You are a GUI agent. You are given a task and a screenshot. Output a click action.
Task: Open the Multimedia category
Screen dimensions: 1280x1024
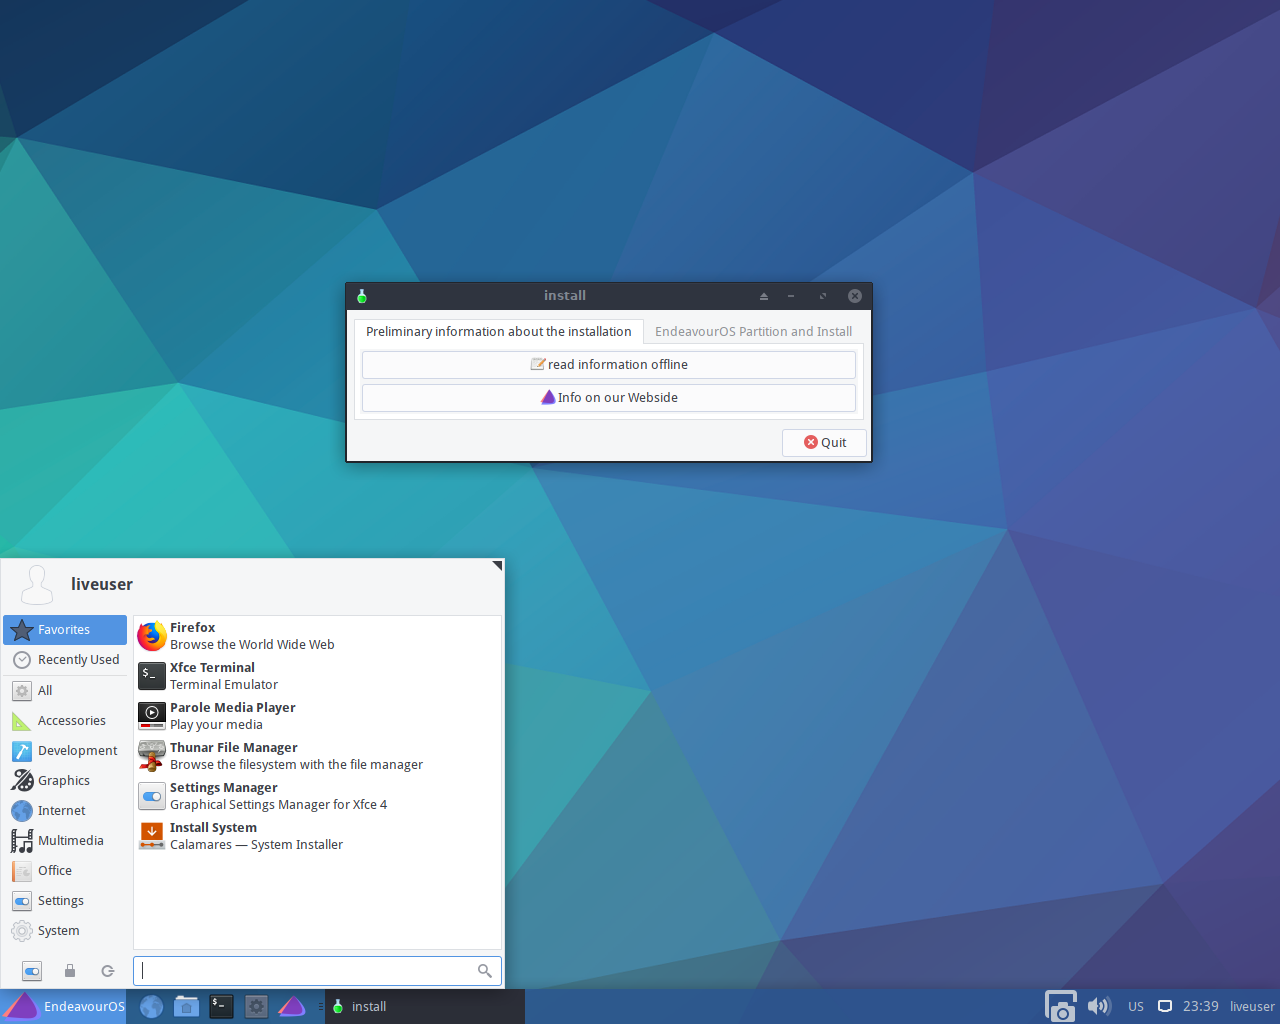click(x=65, y=841)
